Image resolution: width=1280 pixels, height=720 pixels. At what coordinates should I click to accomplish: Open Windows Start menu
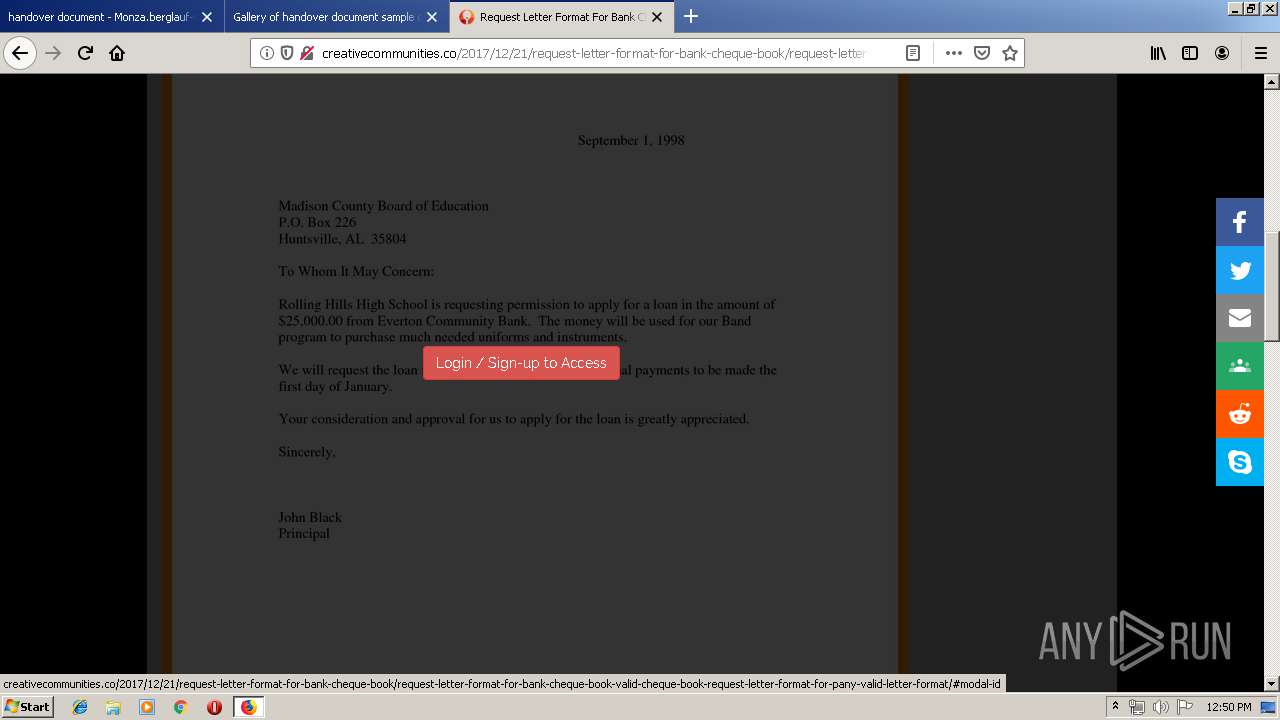(x=27, y=707)
